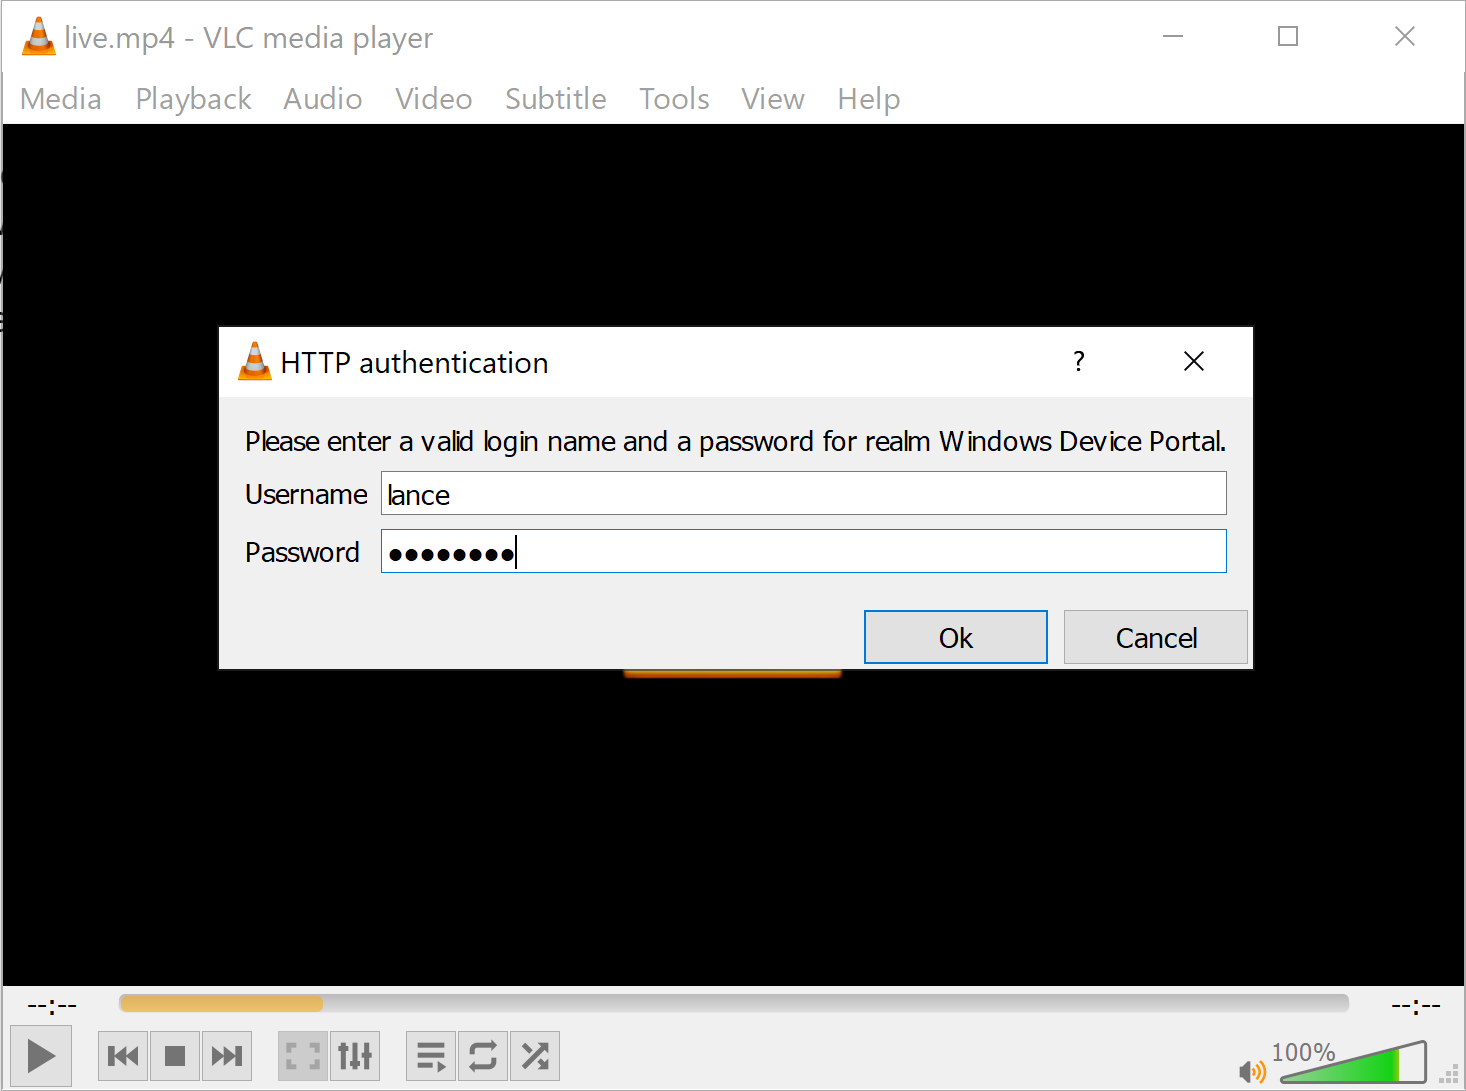Open the Tools menu
The width and height of the screenshot is (1466, 1091).
tap(675, 99)
